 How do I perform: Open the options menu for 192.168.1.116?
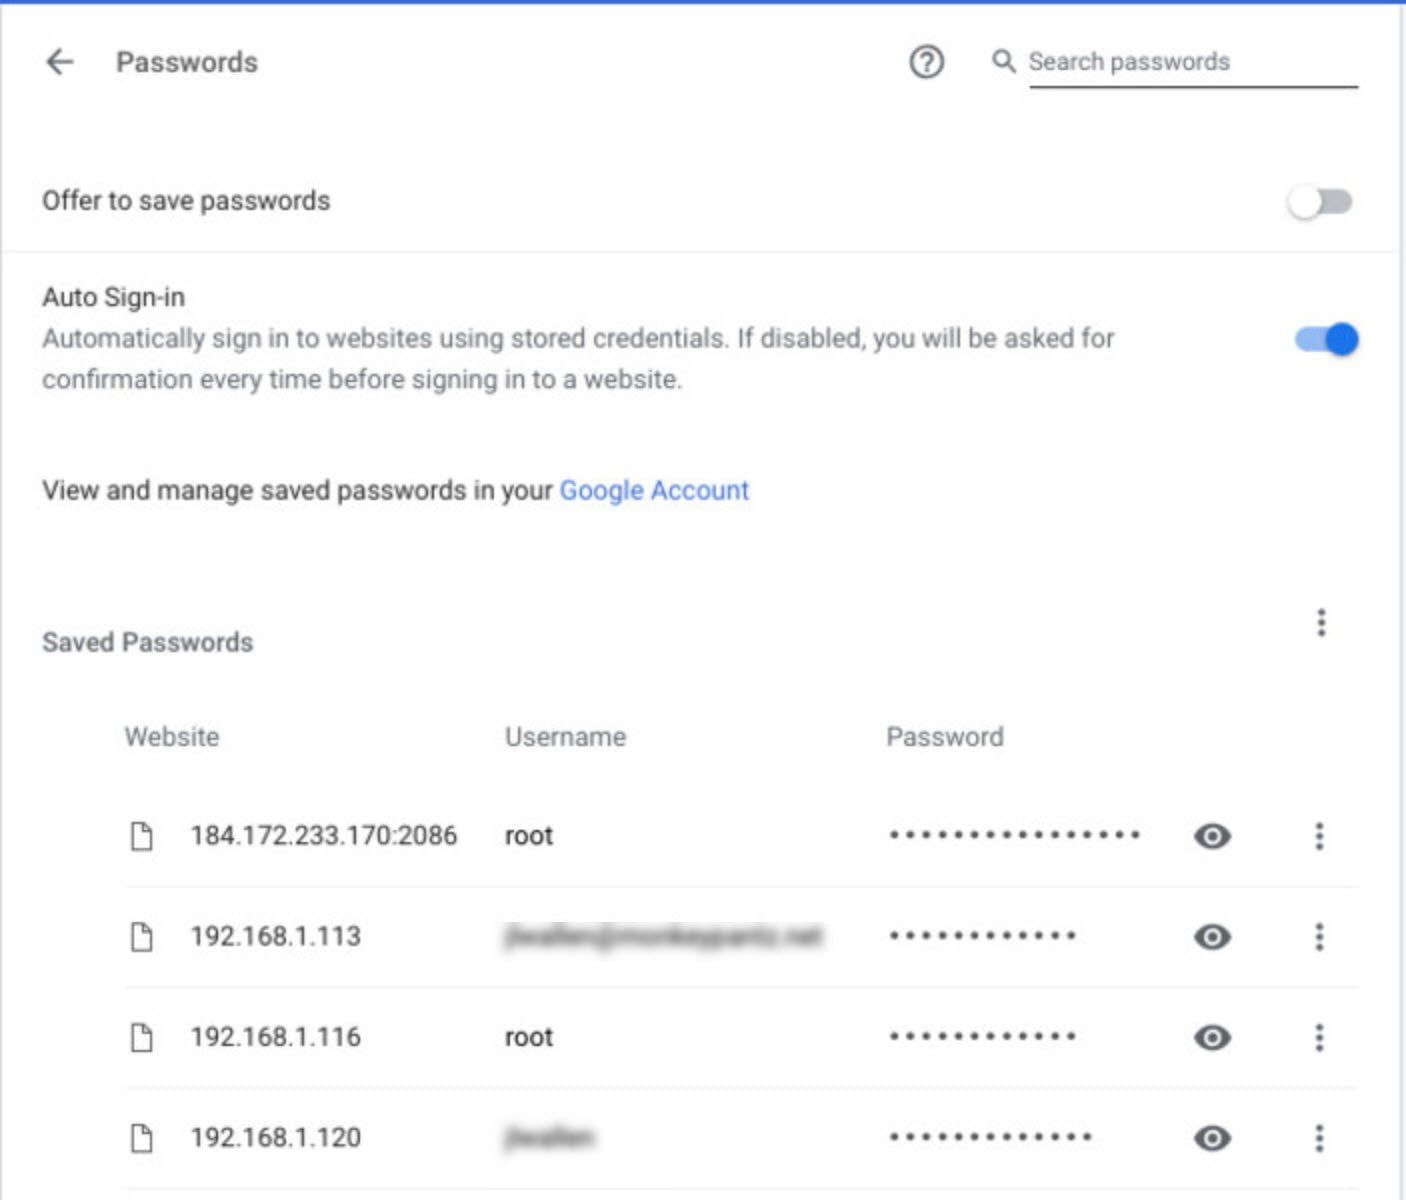click(1320, 1037)
